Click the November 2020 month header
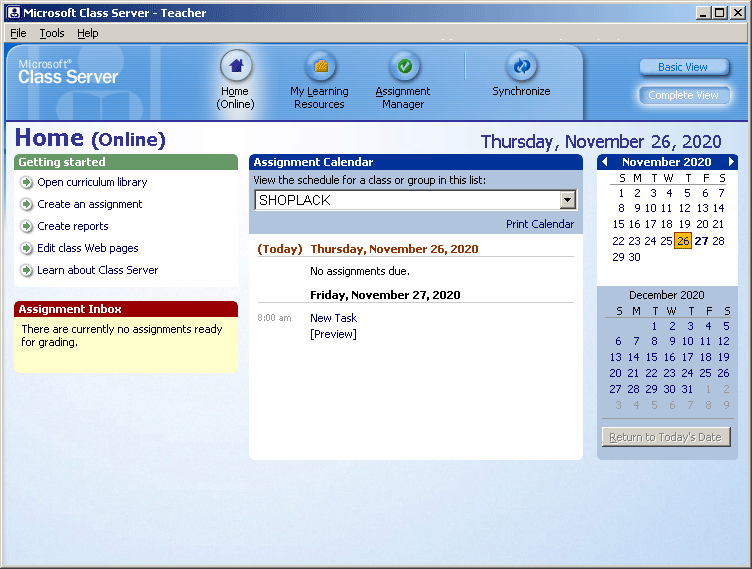The image size is (752, 569). (667, 162)
